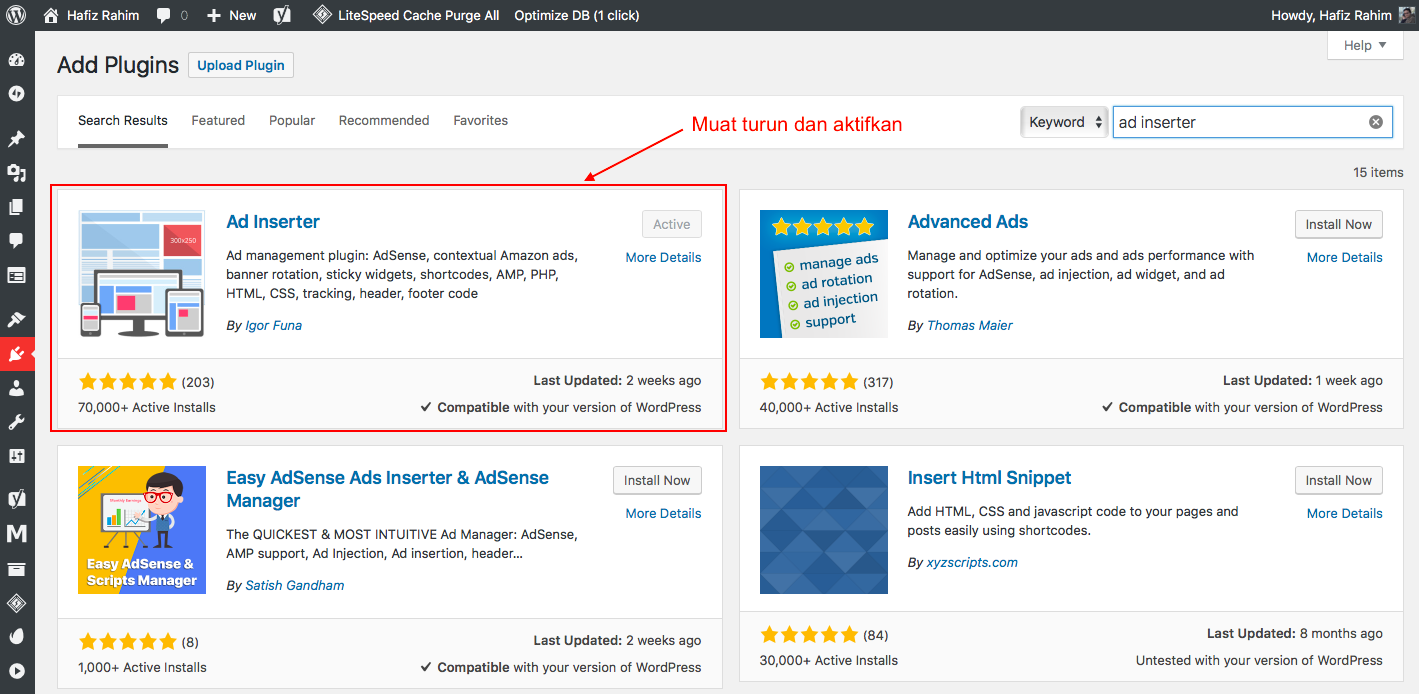
Task: Open Appearance paintbrush icon in sidebar
Action: pyautogui.click(x=16, y=319)
